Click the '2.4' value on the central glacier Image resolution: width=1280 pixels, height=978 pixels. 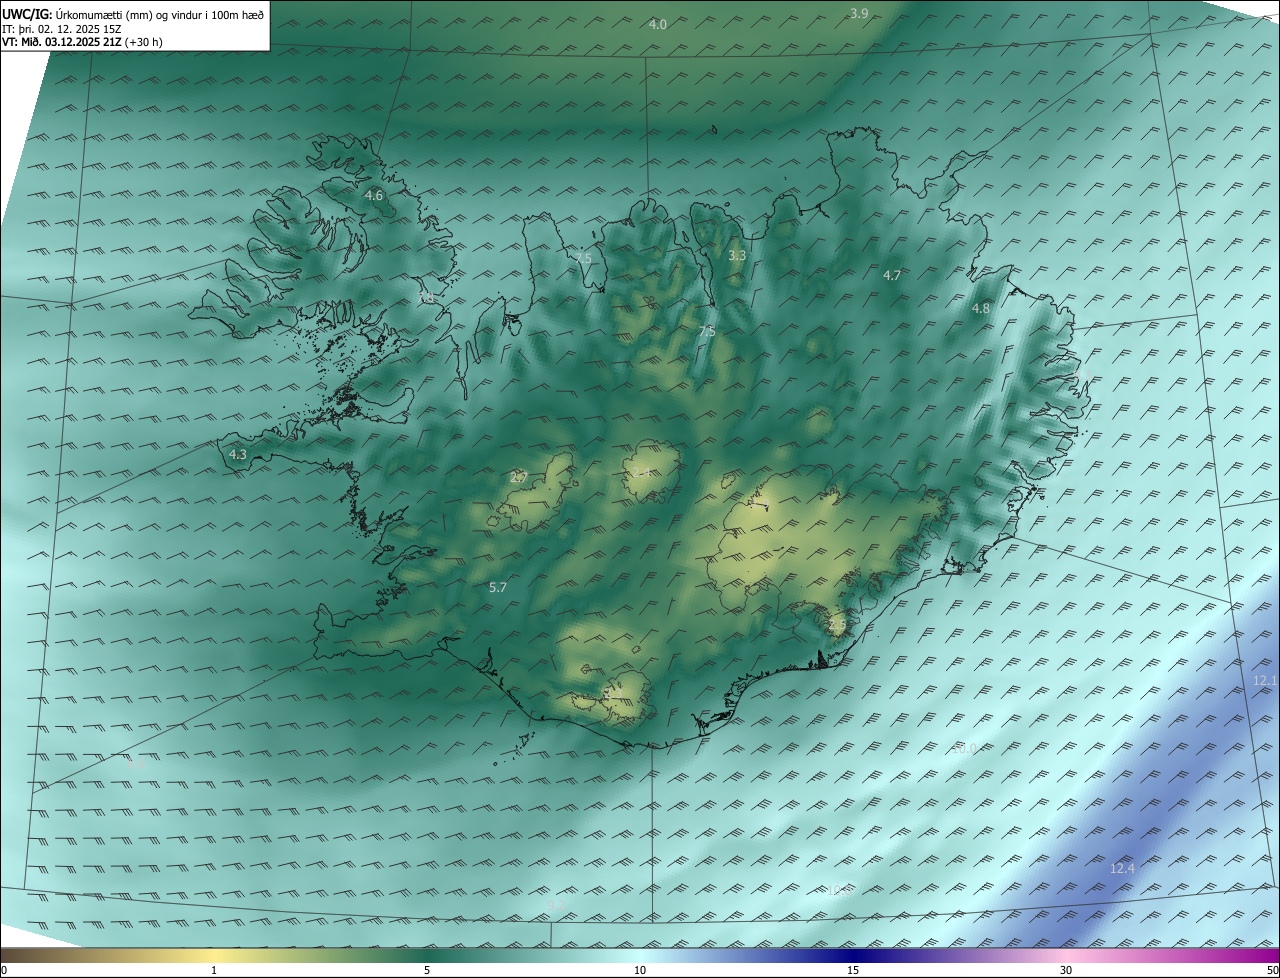click(x=641, y=472)
